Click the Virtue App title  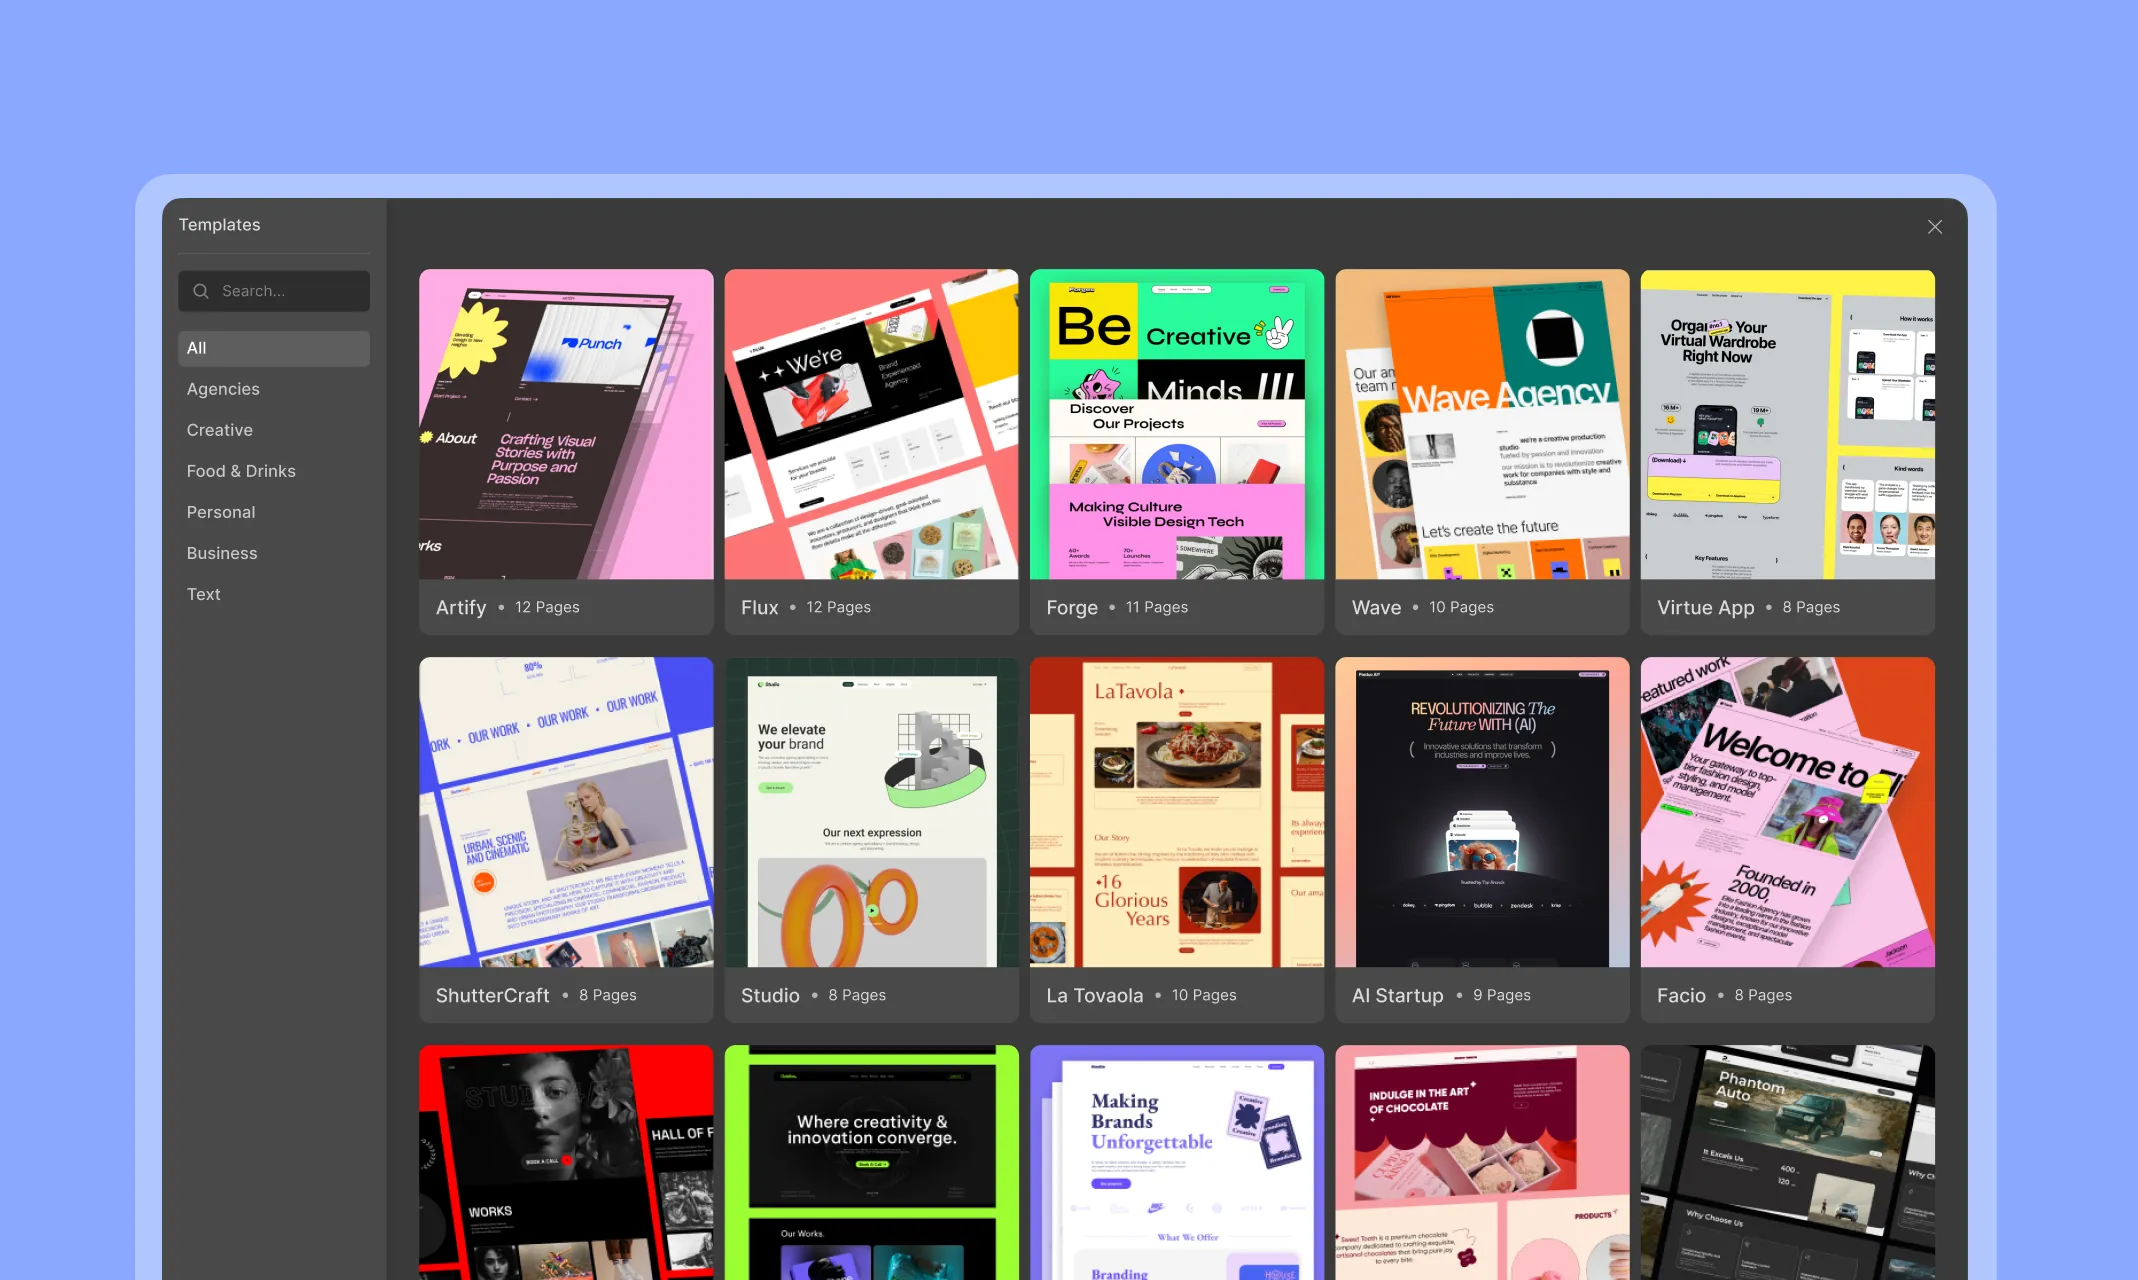(1705, 607)
